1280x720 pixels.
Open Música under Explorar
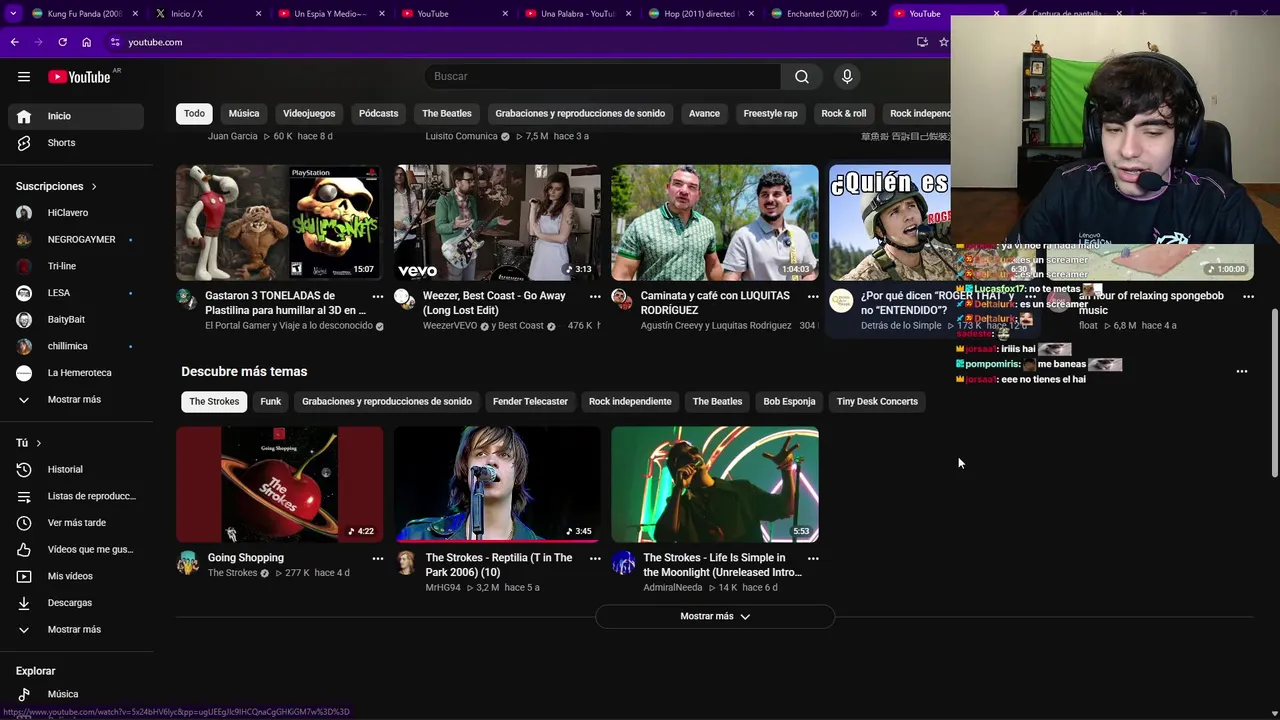click(x=76, y=694)
